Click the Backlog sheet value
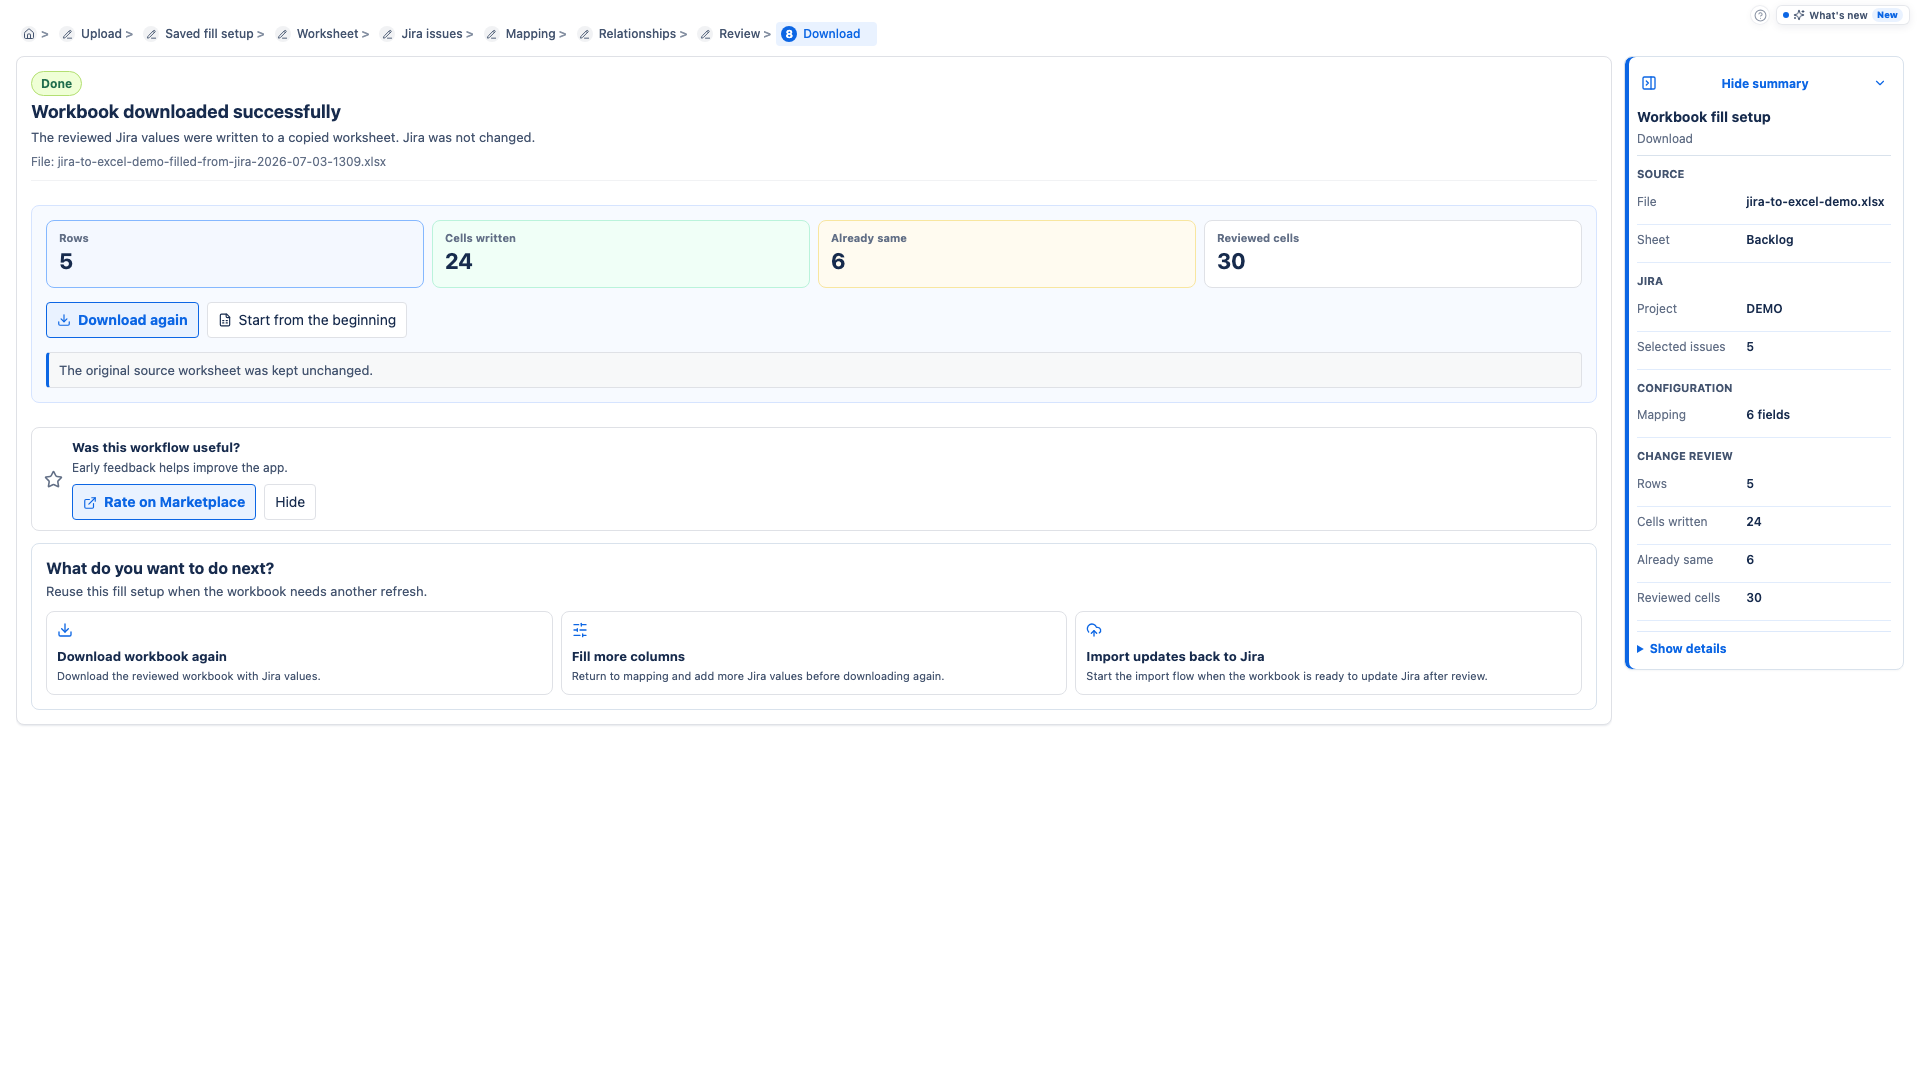 (1769, 240)
